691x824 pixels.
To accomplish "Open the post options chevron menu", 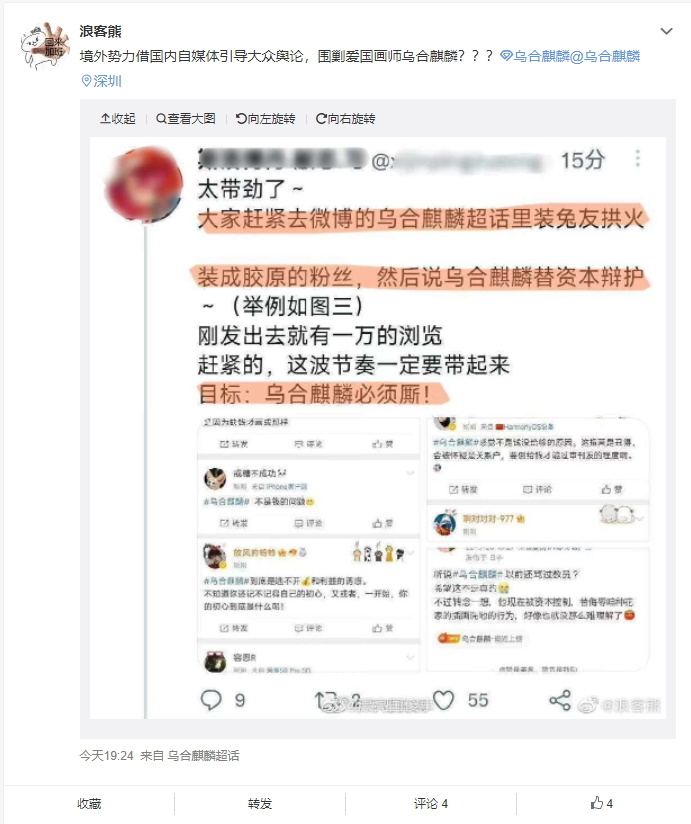I will (x=666, y=32).
